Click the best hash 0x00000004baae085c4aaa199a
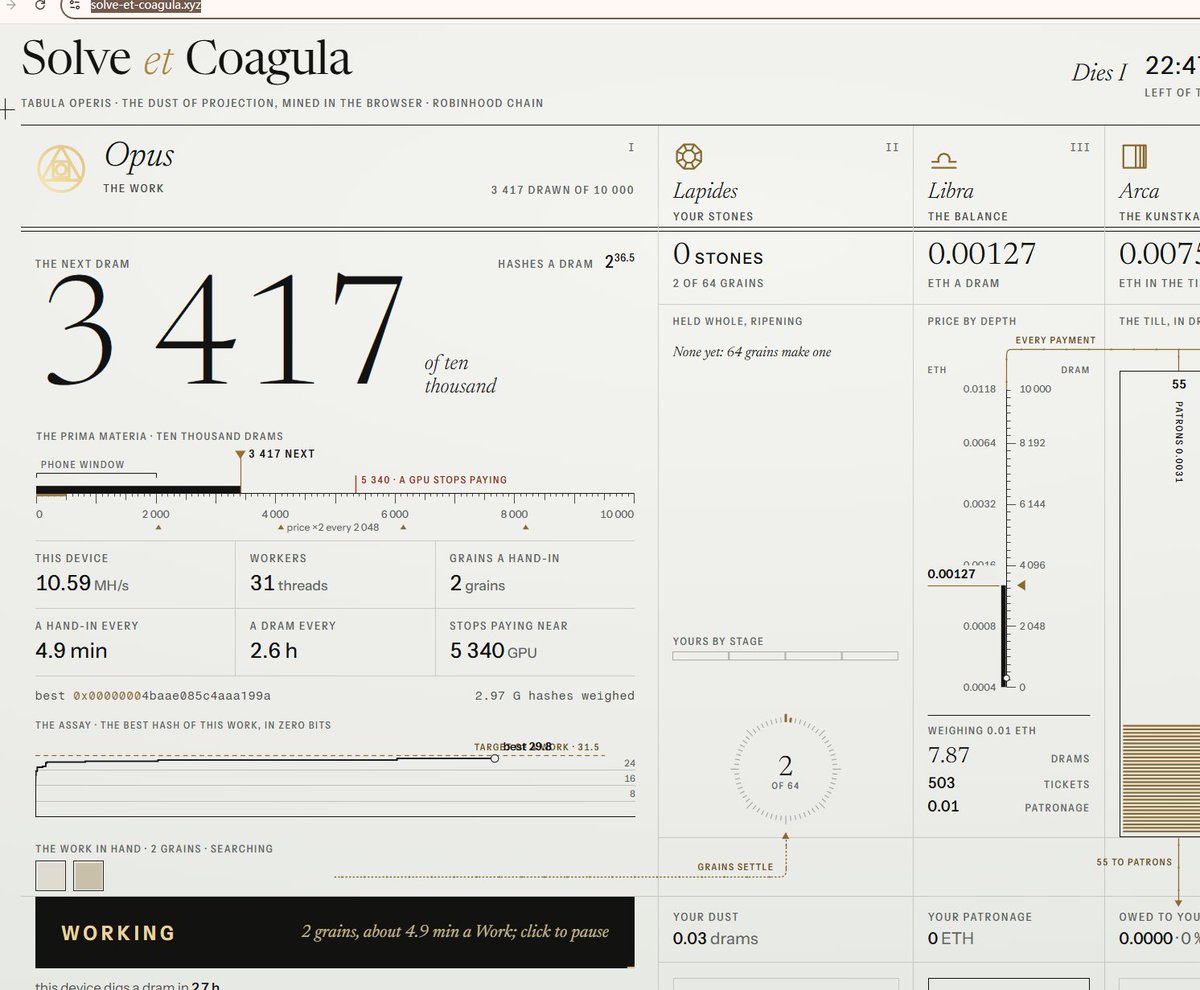The width and height of the screenshot is (1200, 990). [171, 695]
